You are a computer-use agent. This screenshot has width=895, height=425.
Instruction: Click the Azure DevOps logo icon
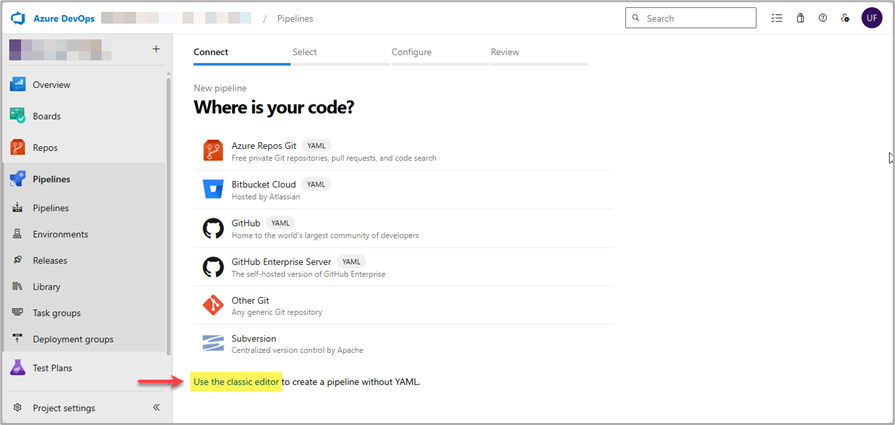tap(17, 18)
